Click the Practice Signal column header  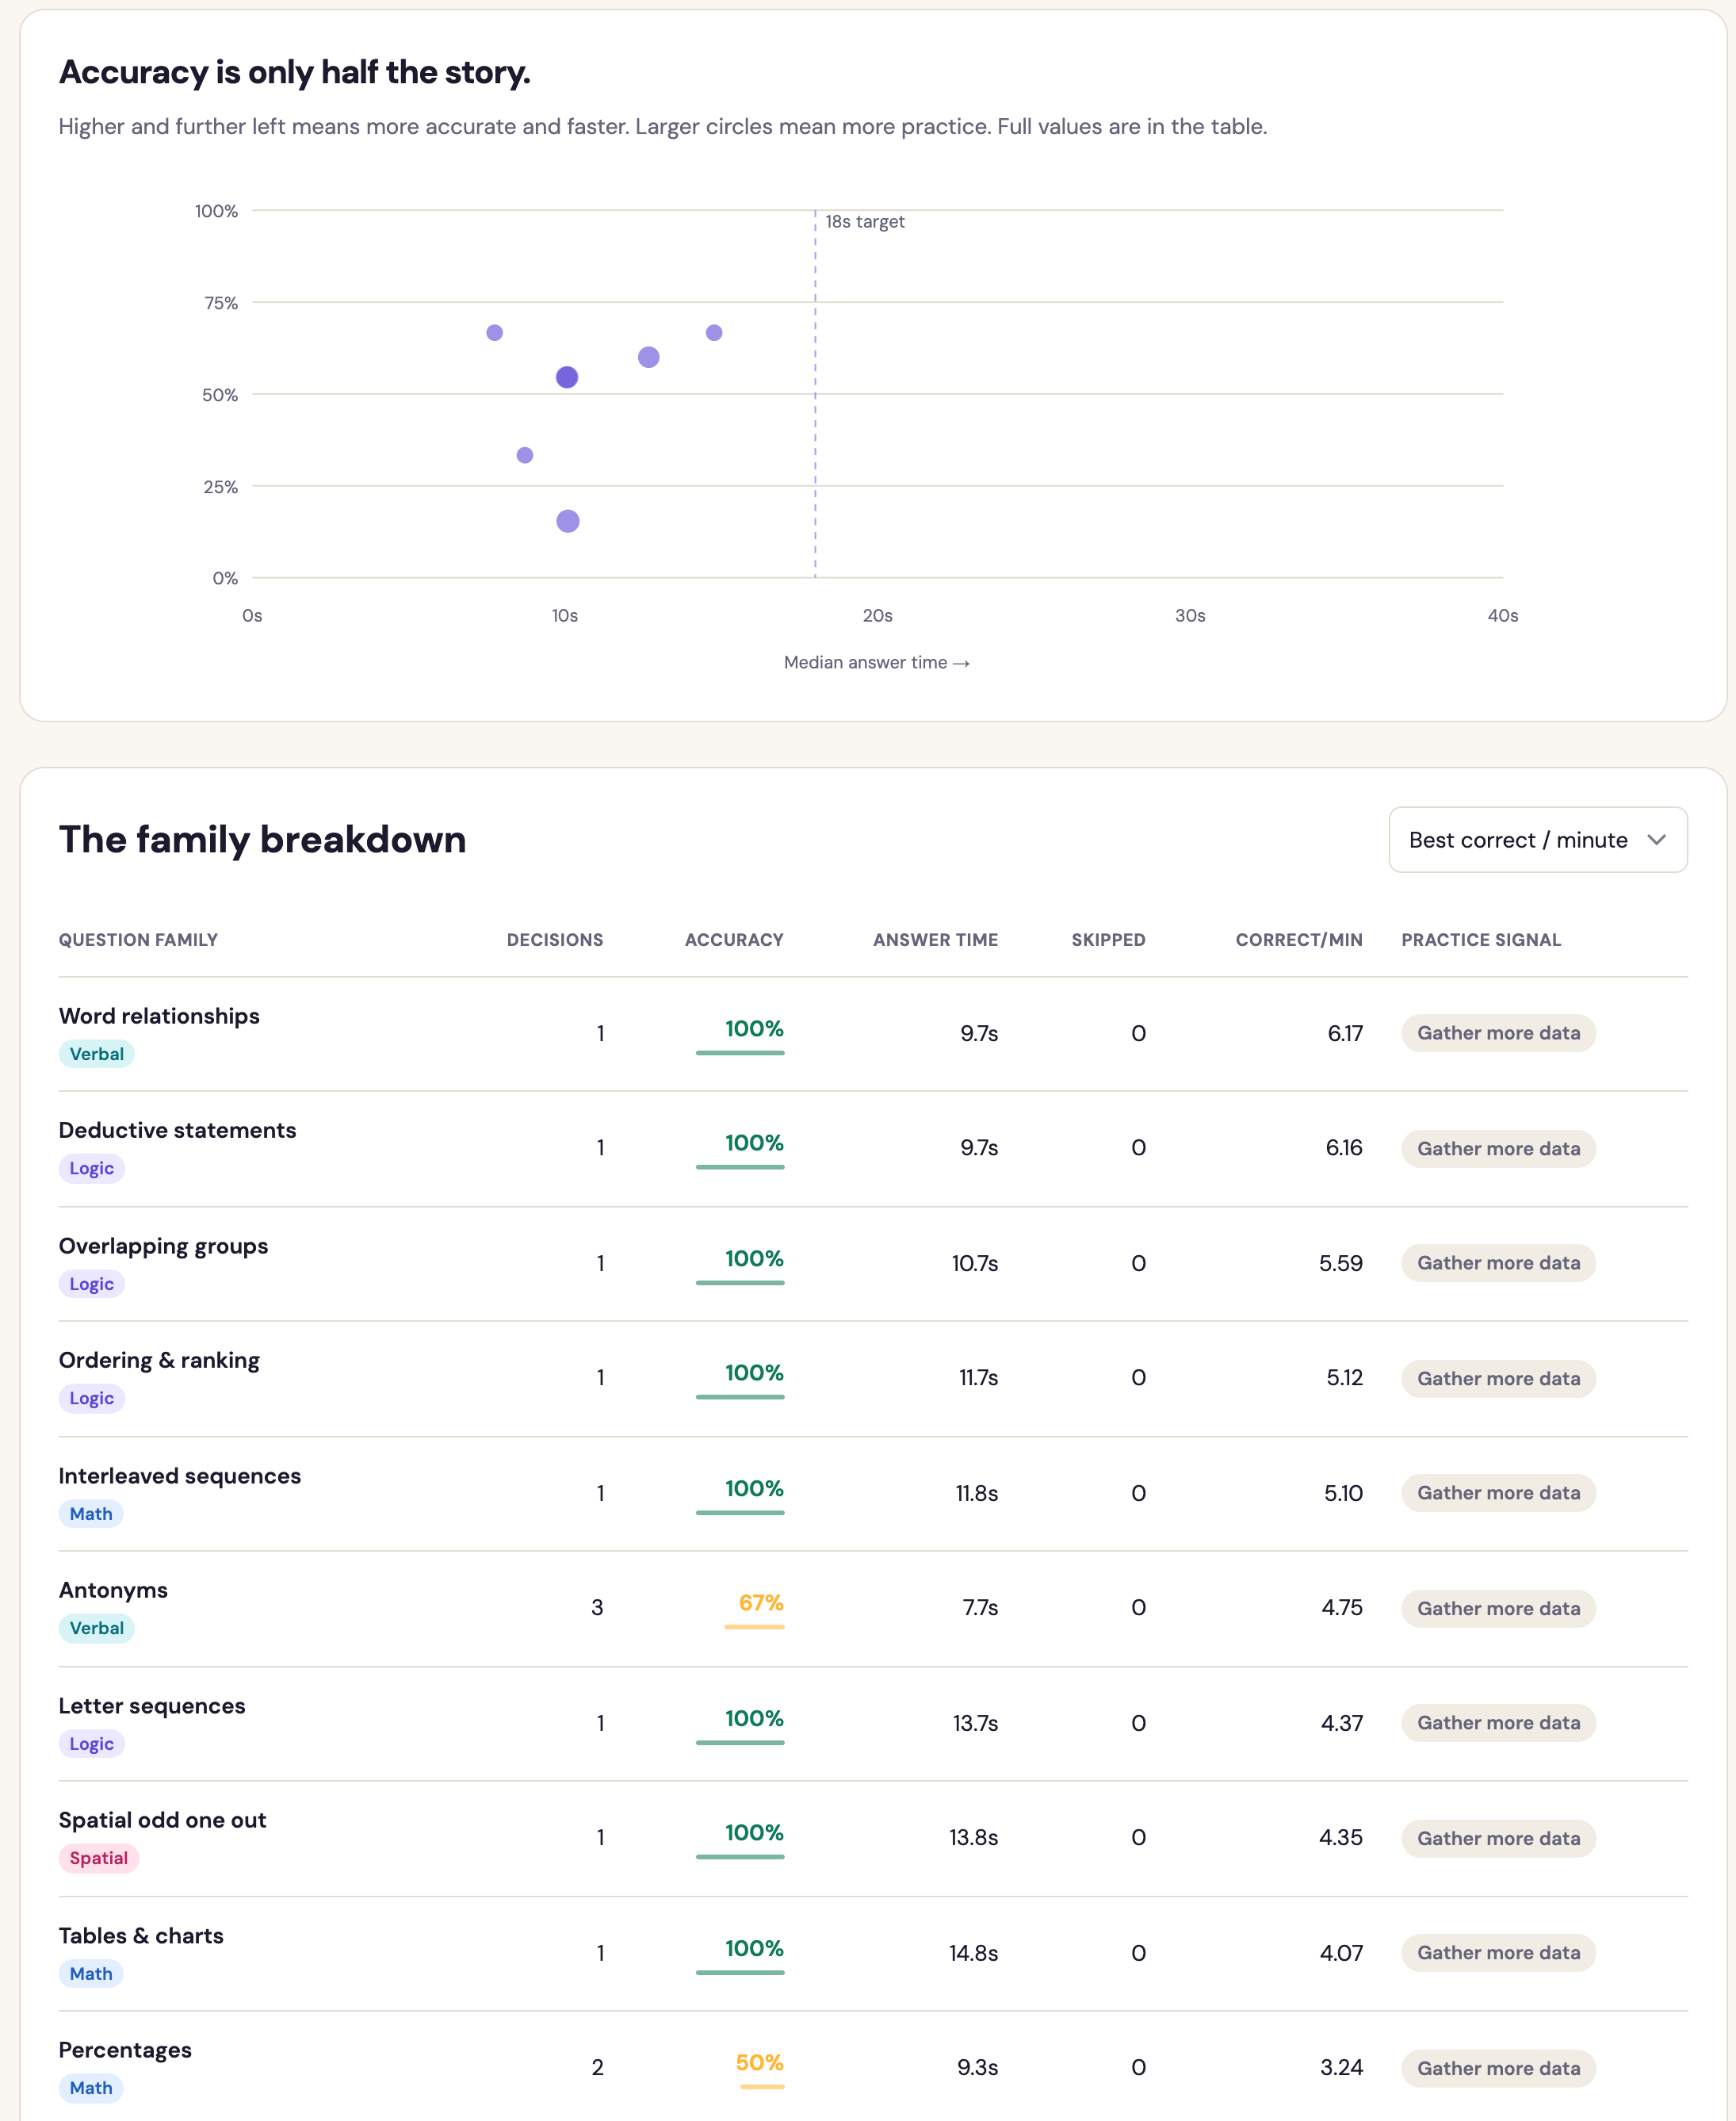tap(1481, 940)
